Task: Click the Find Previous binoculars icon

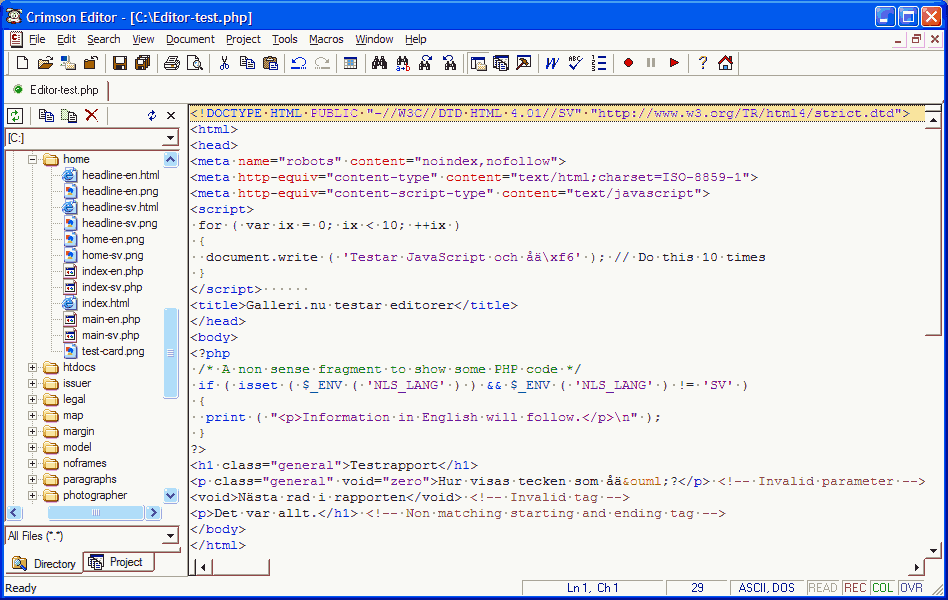Action: coord(449,63)
